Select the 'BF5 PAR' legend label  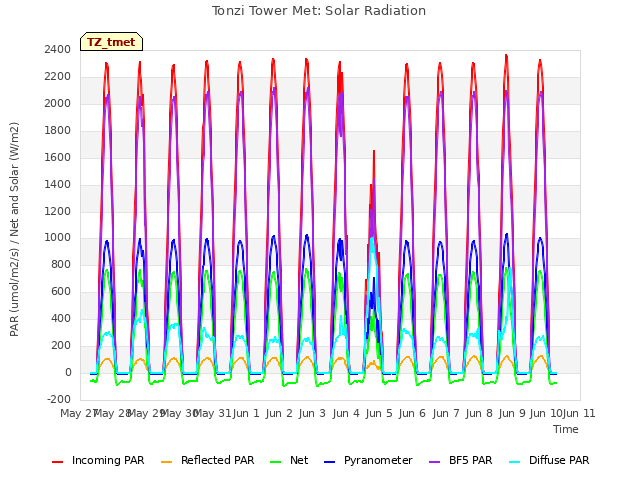471,460
